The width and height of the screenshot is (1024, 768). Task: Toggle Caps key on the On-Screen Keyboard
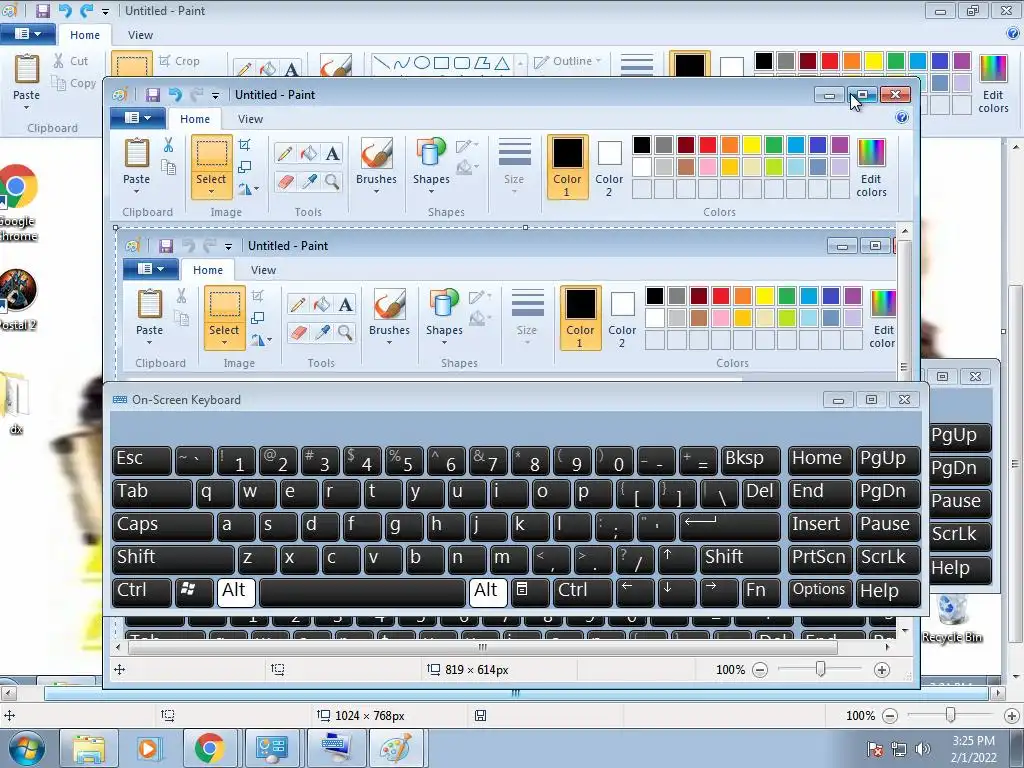point(162,525)
